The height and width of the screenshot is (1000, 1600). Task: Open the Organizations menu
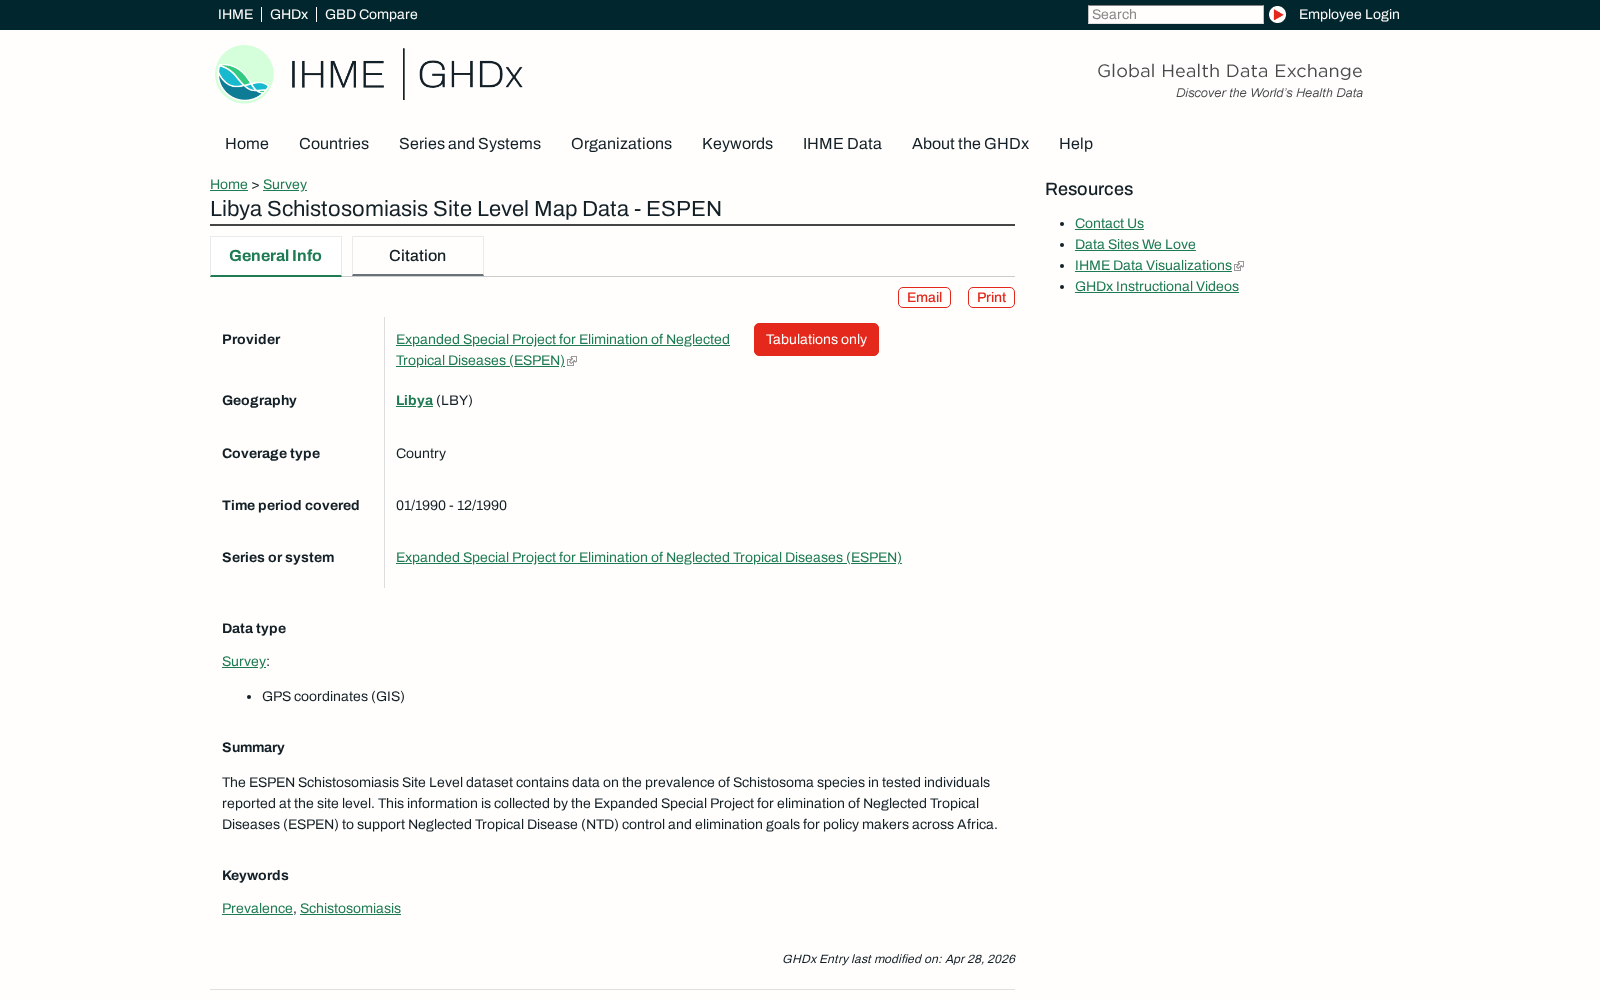click(621, 144)
